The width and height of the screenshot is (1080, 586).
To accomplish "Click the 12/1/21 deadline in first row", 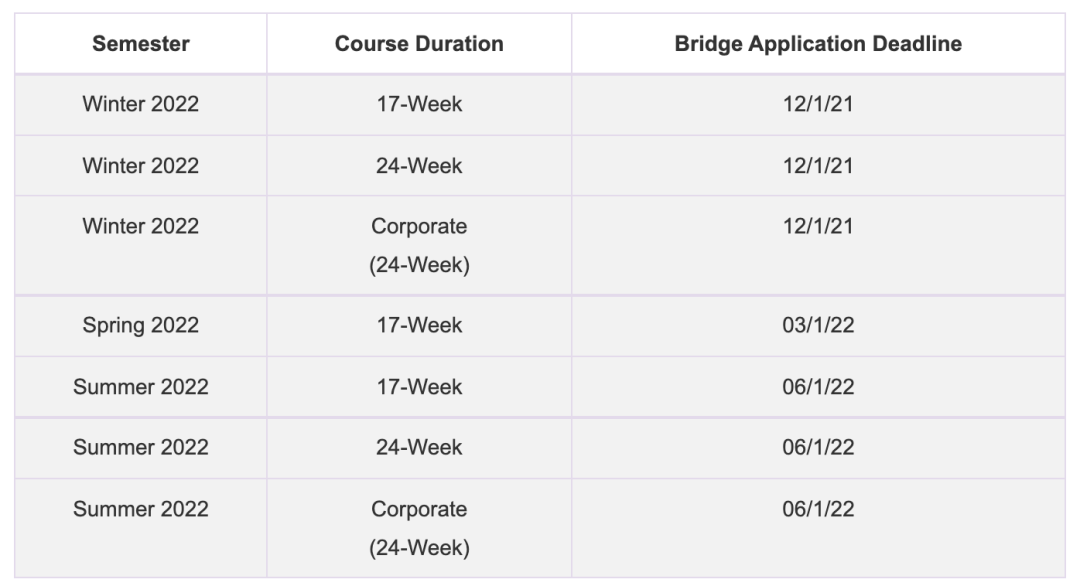I will click(818, 104).
